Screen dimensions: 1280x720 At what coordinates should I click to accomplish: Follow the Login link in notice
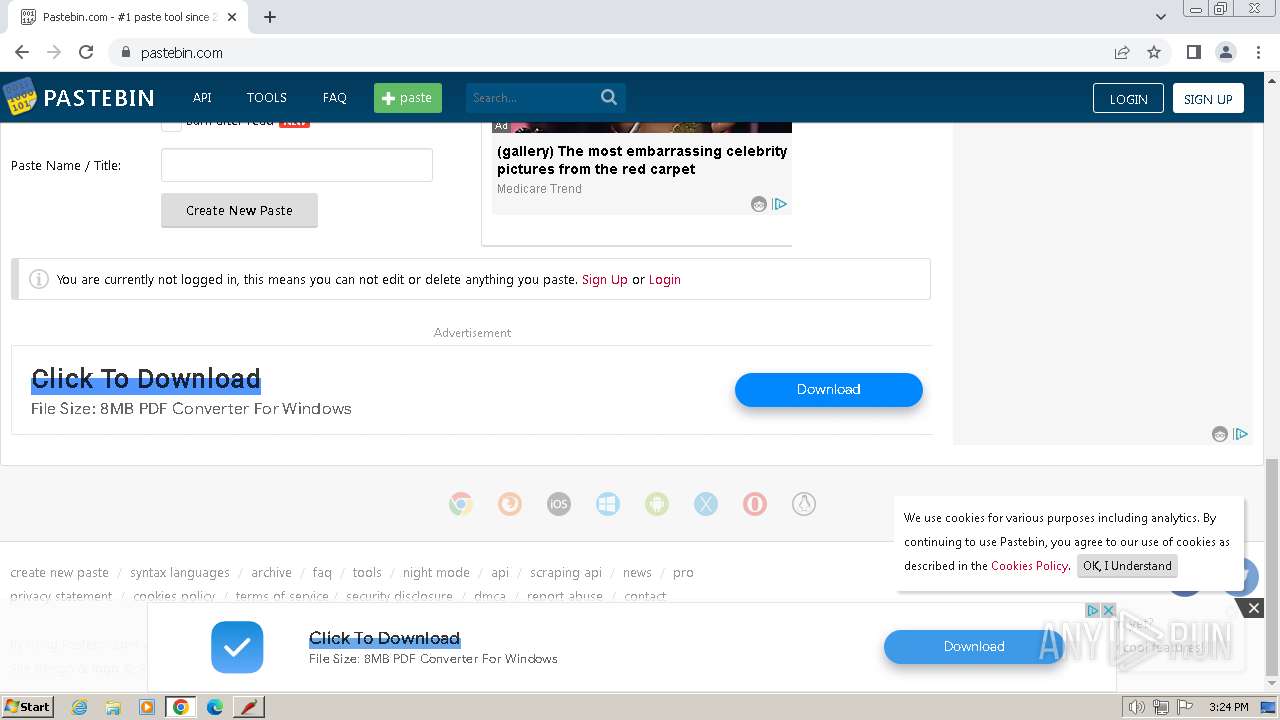click(x=665, y=279)
